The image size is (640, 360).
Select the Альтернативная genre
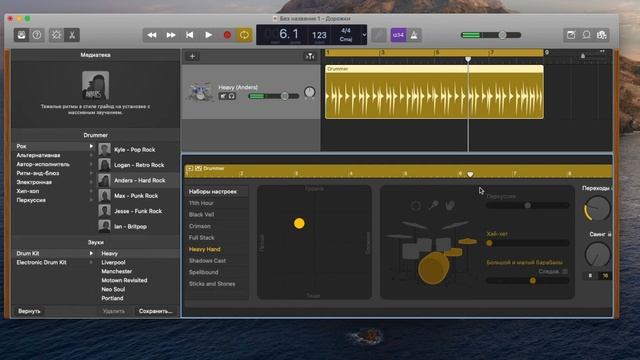click(38, 155)
